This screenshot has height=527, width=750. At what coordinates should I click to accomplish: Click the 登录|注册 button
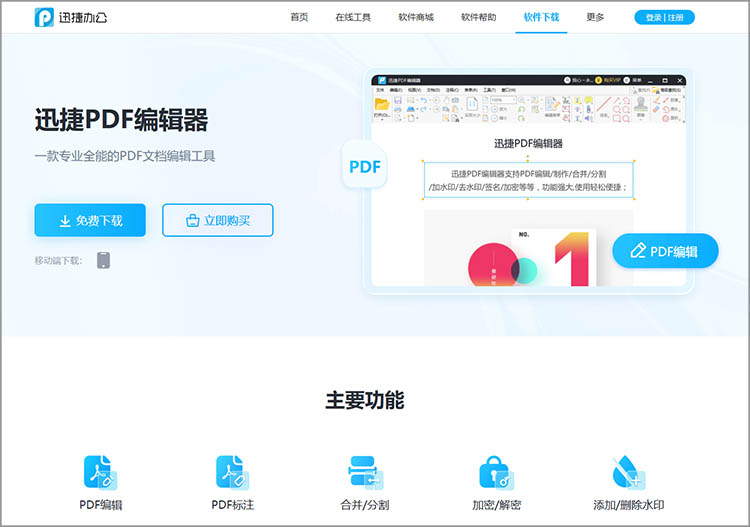(664, 17)
